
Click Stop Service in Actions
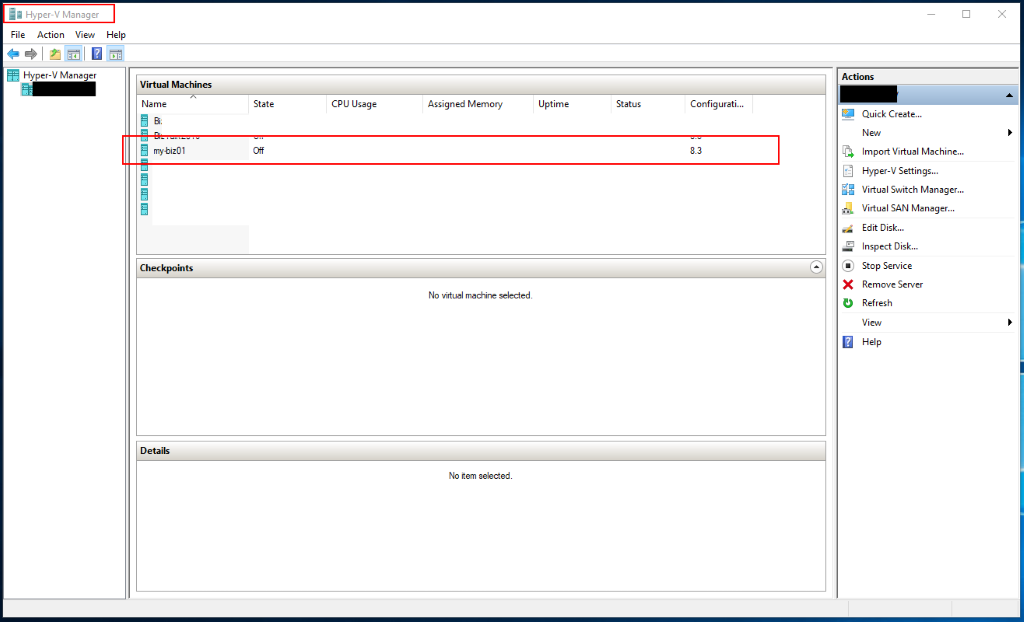coord(886,265)
